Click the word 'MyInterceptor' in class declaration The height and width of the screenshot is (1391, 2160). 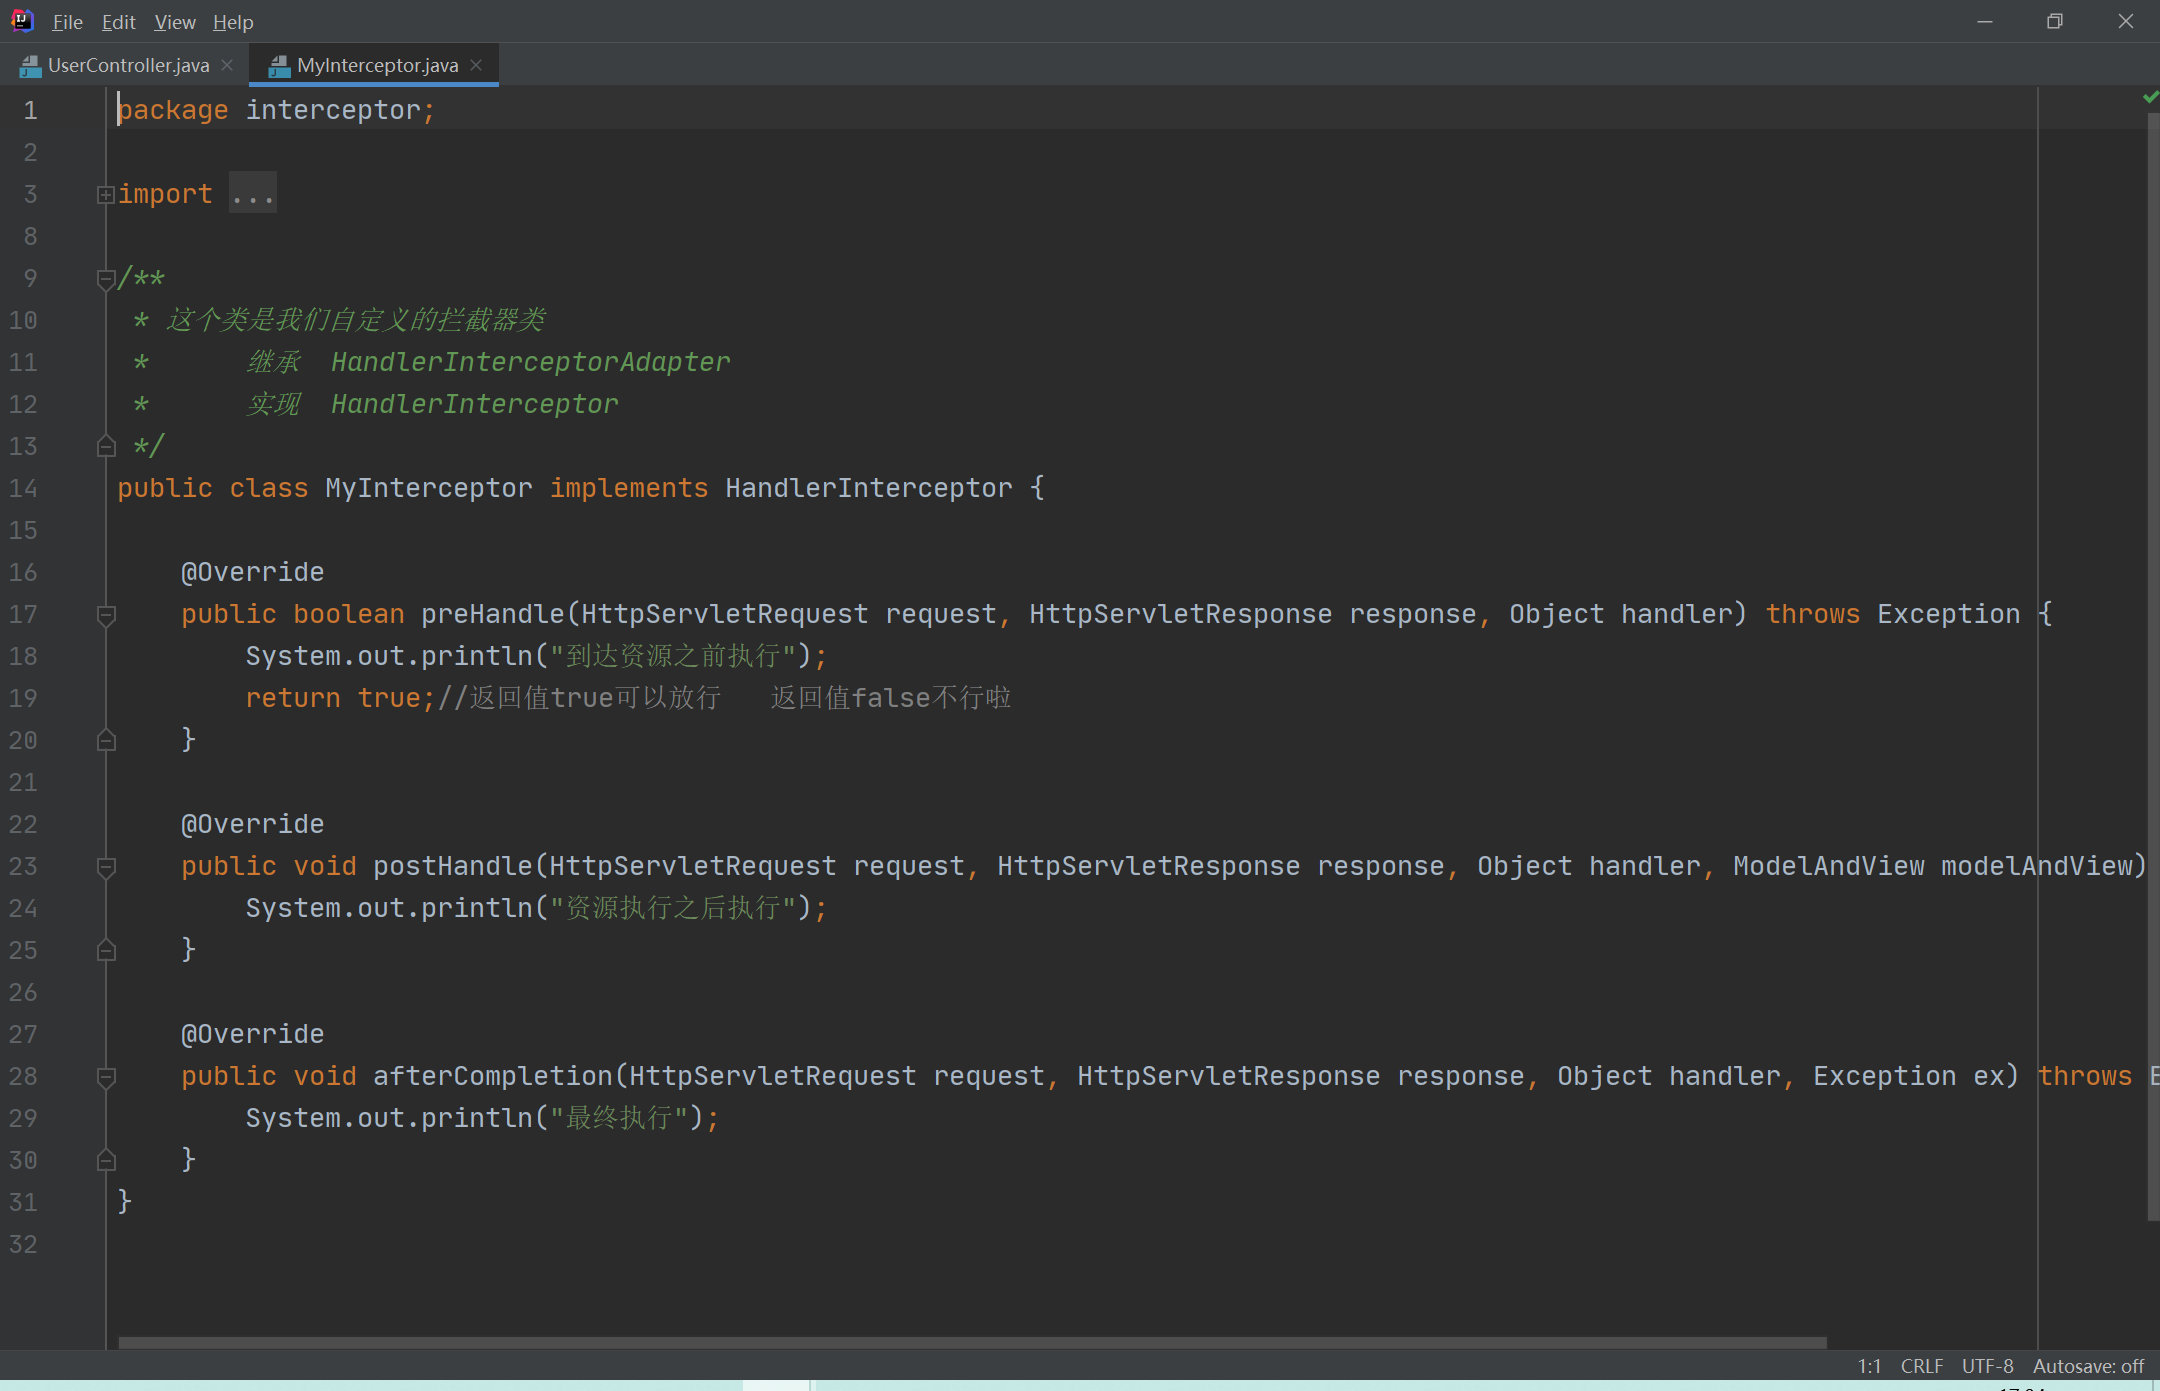tap(429, 488)
